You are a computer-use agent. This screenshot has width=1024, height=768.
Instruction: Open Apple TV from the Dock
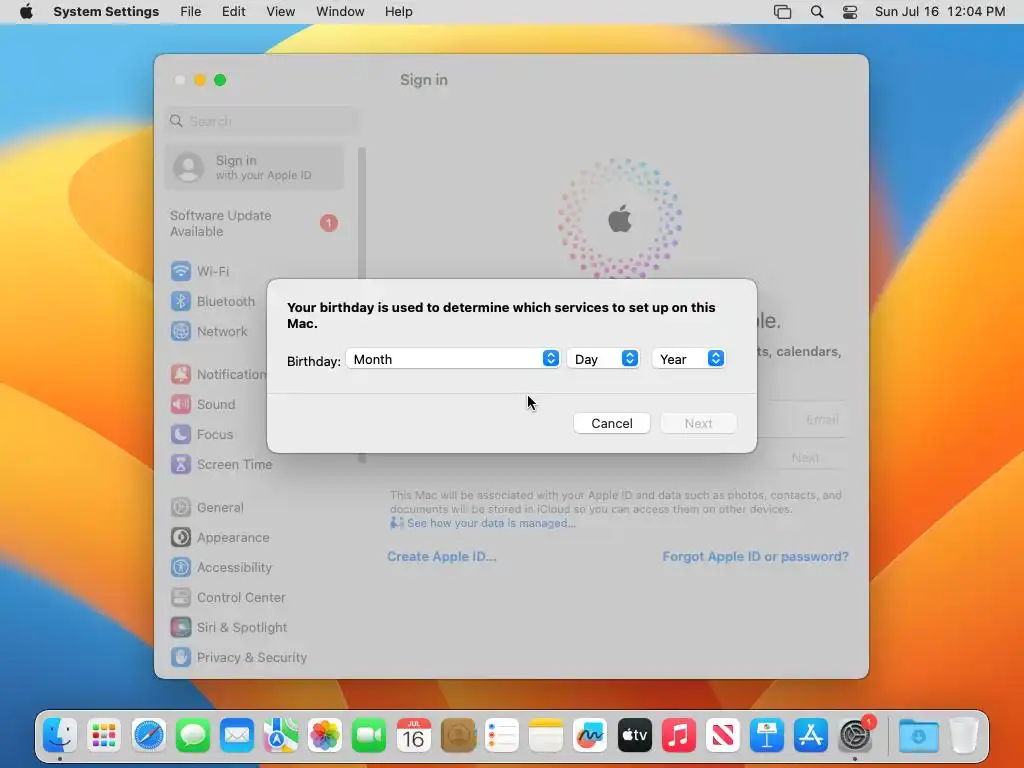tap(634, 736)
